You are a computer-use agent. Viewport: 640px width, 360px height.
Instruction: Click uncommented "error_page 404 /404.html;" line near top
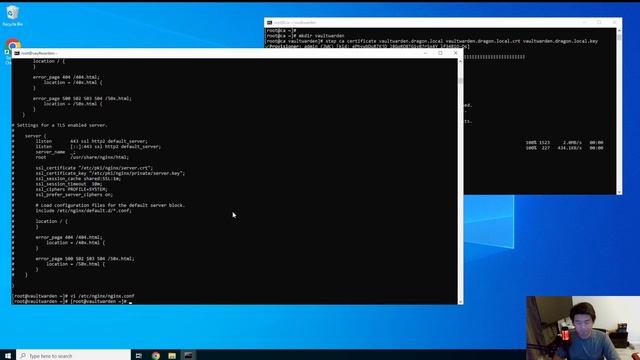(66, 77)
